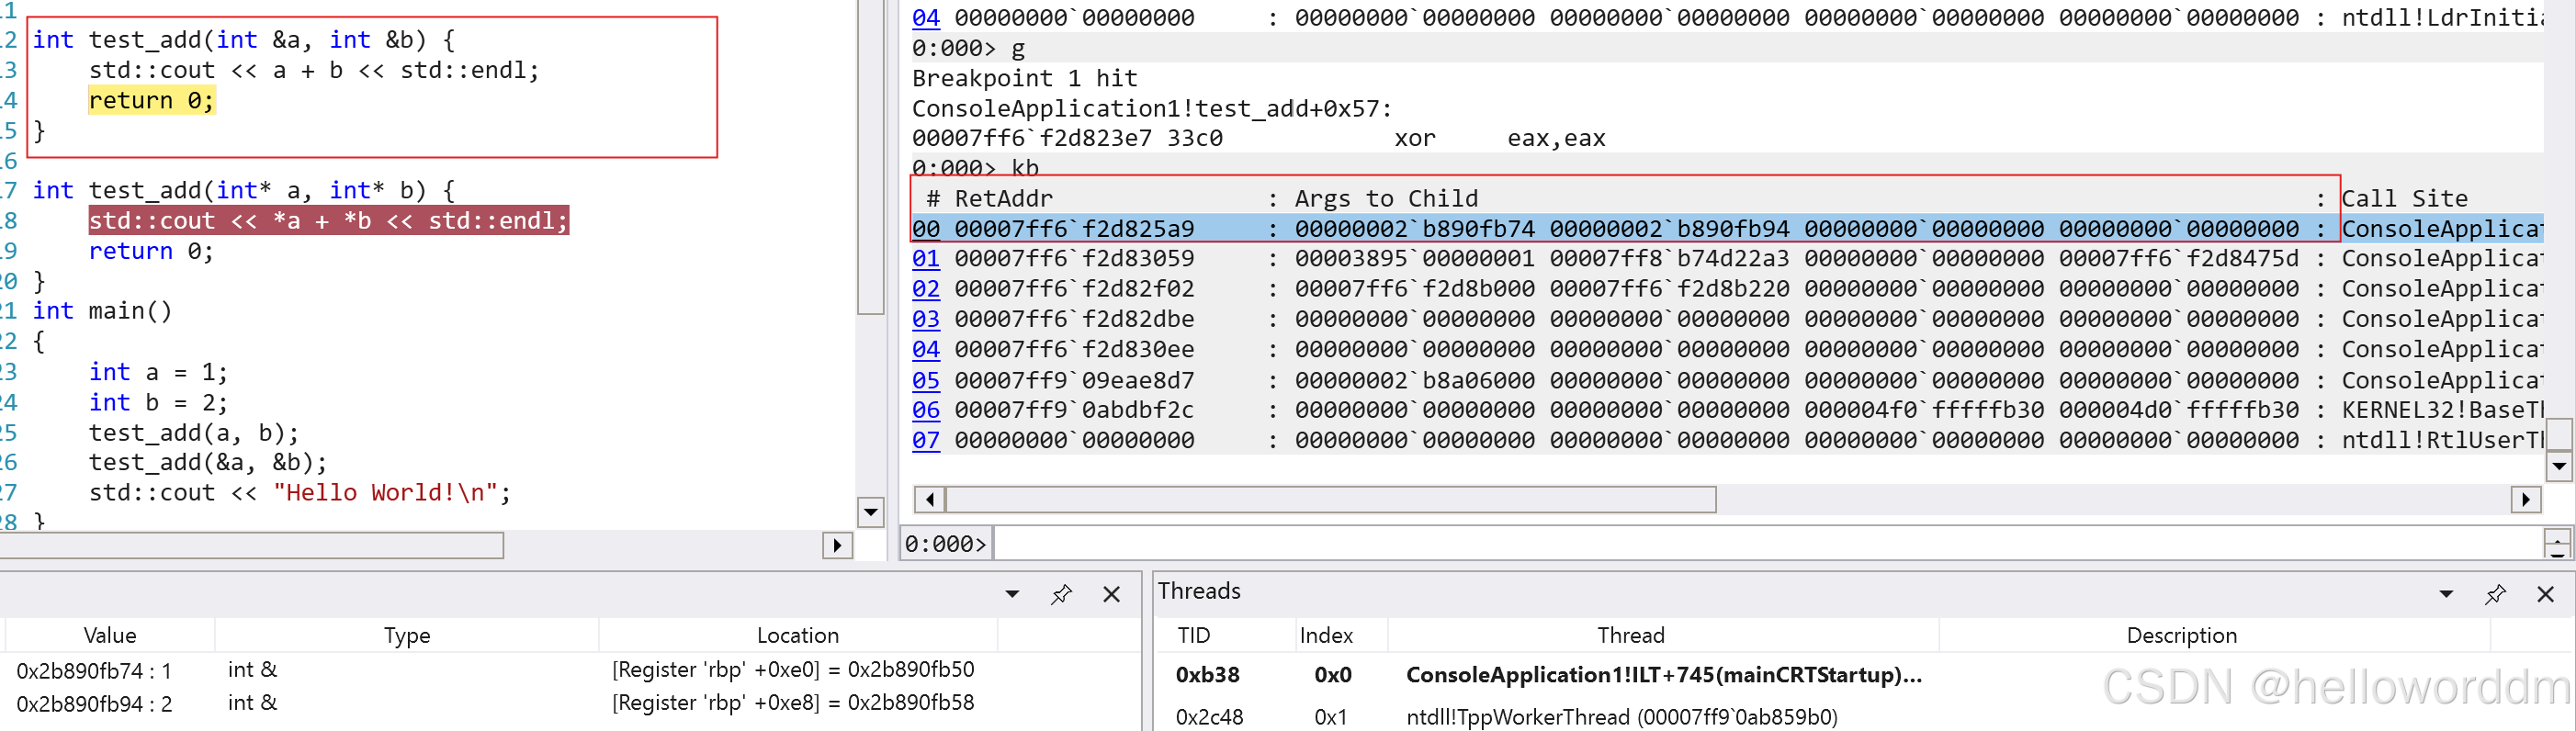This screenshot has width=2576, height=731.
Task: Pin the Threads panel
Action: click(x=2495, y=594)
